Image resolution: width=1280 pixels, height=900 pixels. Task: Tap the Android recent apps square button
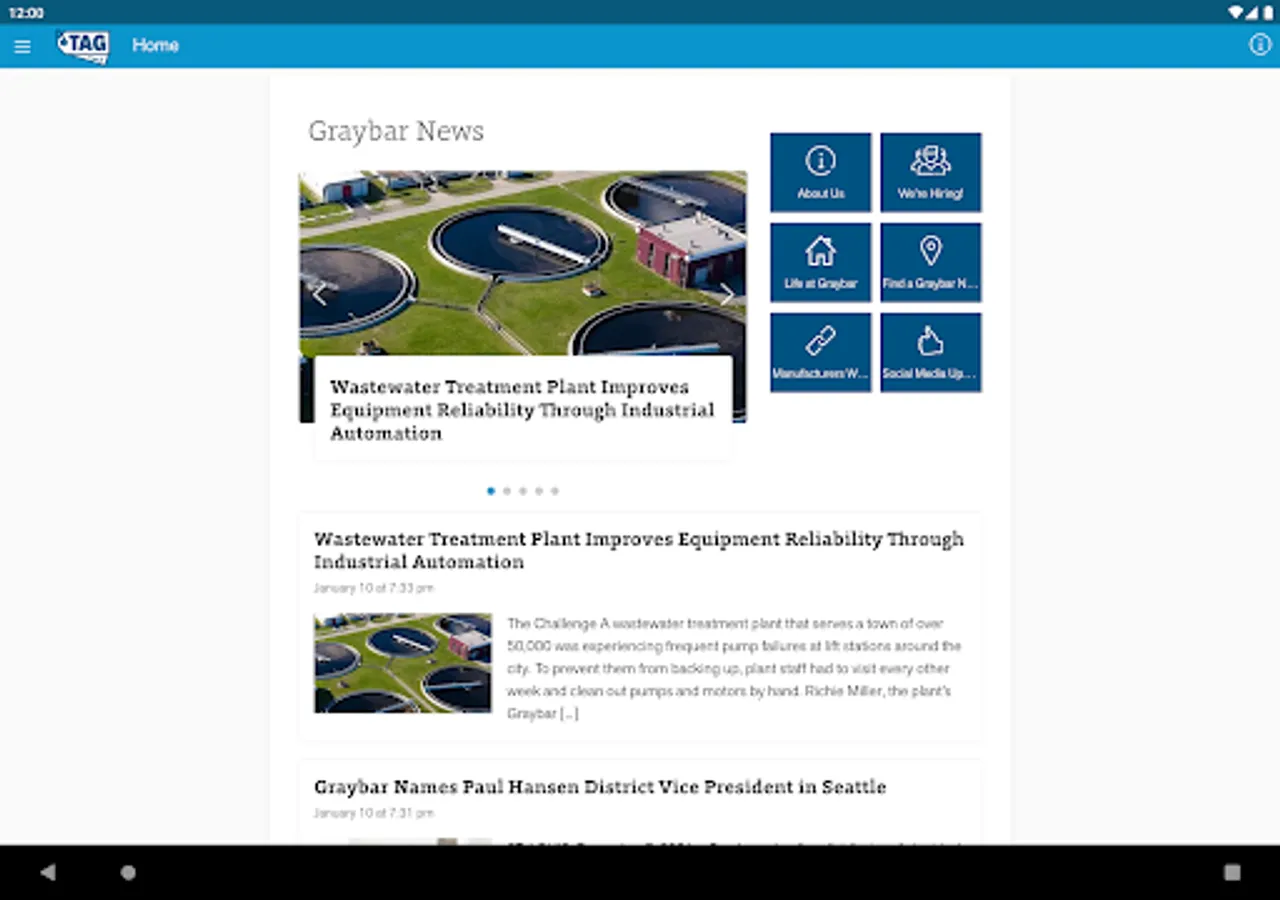click(x=1232, y=872)
